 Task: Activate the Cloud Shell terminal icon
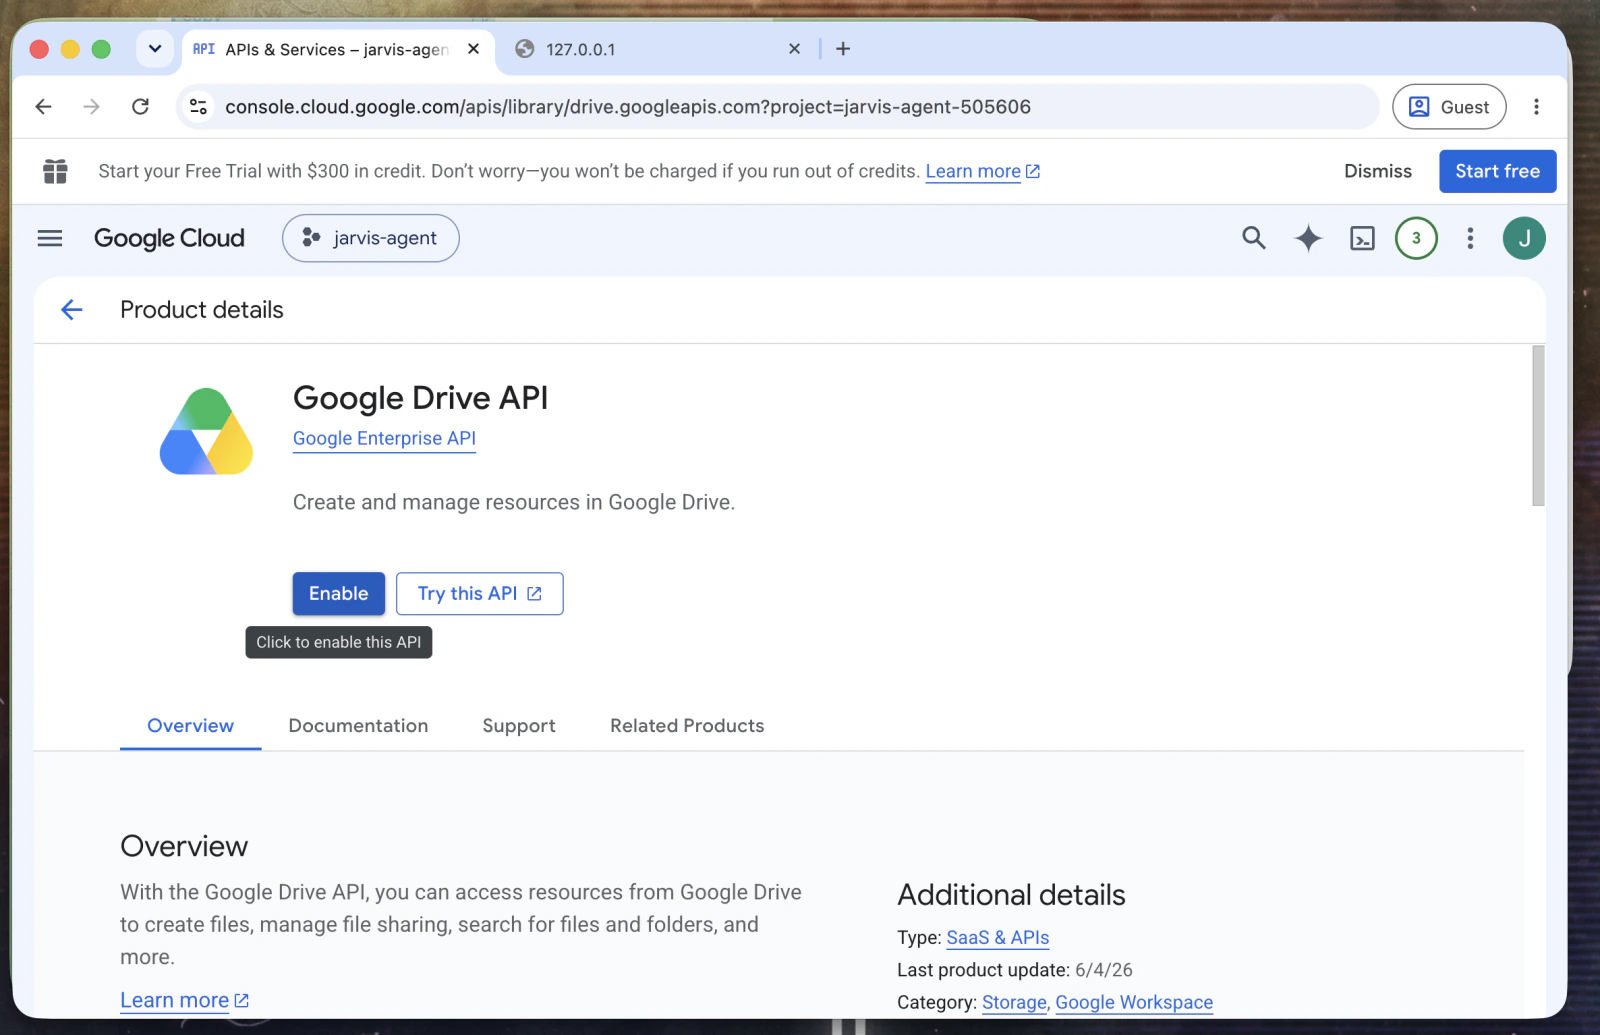coord(1362,238)
